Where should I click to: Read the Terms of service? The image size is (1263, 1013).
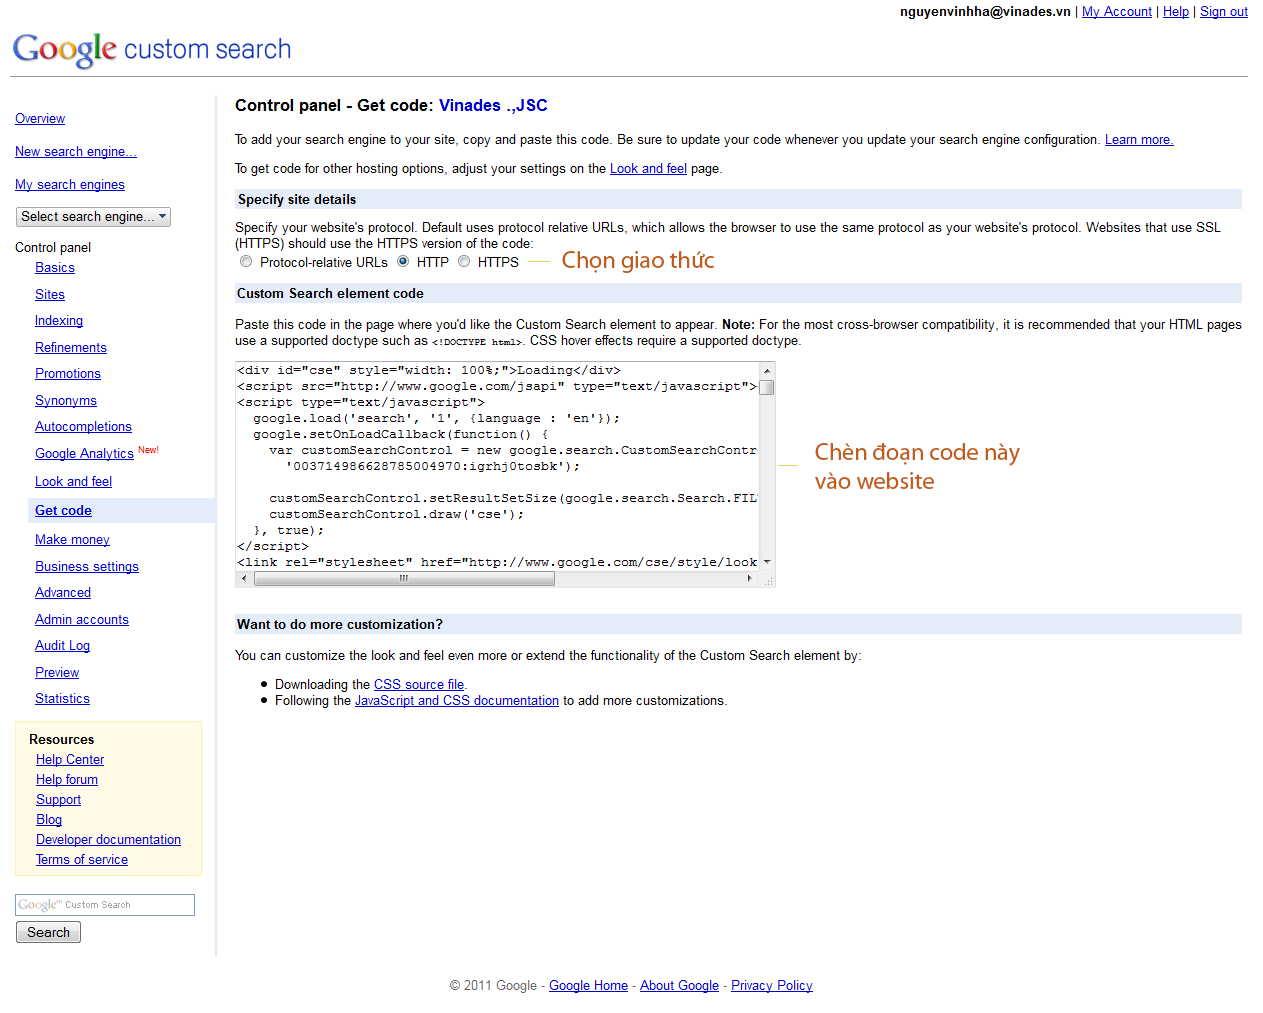pyautogui.click(x=82, y=860)
